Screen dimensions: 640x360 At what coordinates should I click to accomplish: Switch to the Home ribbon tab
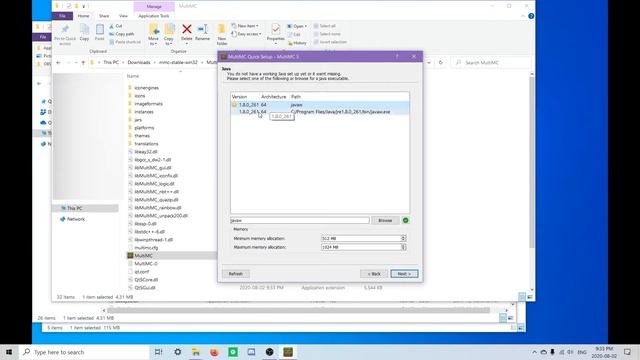pos(83,16)
